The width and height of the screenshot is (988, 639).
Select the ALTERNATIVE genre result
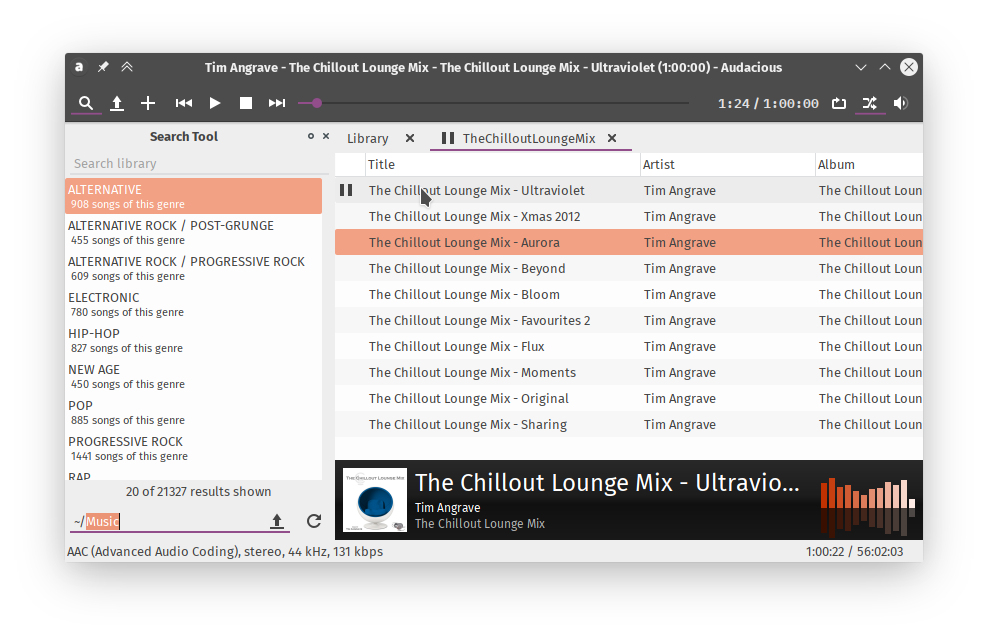tap(193, 196)
